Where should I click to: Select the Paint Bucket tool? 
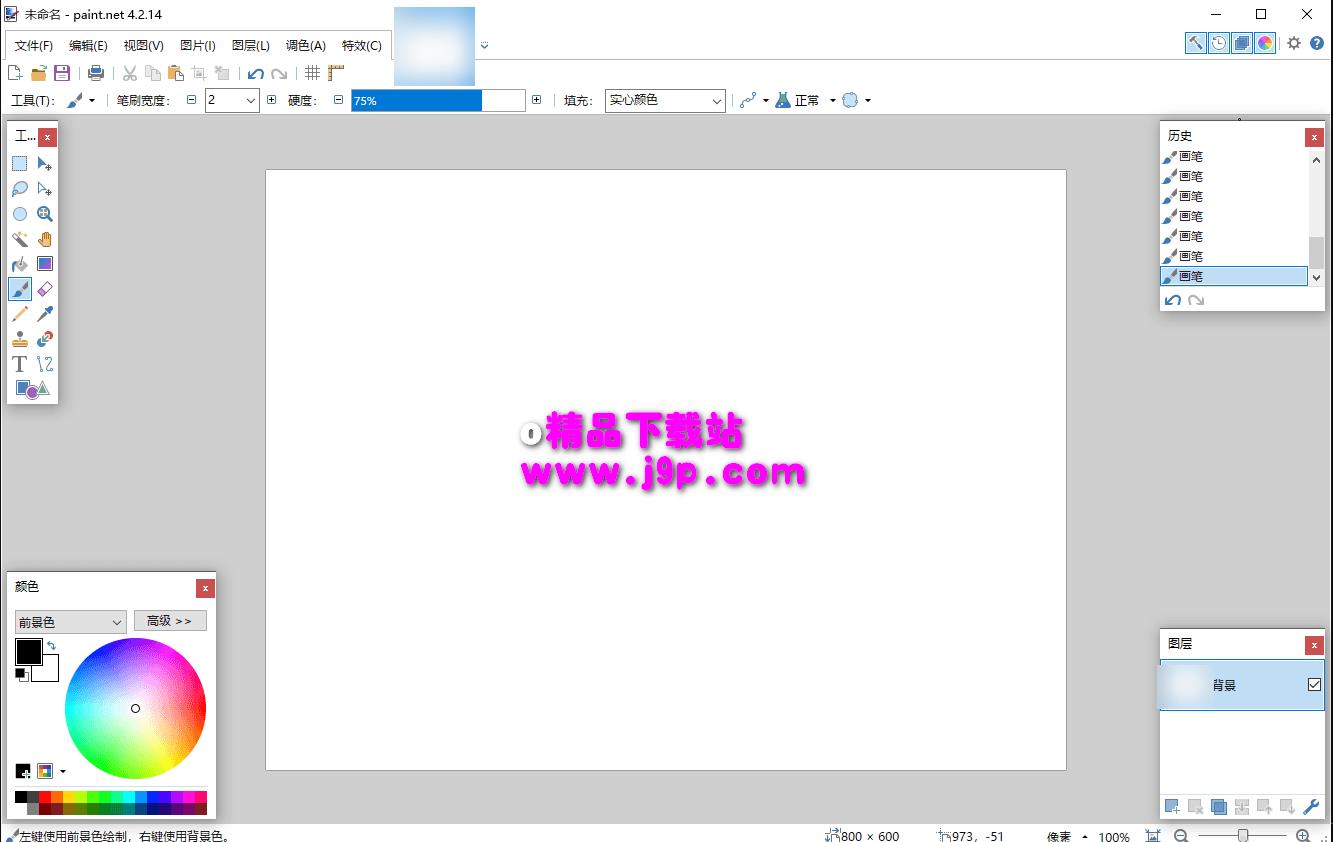tap(20, 264)
